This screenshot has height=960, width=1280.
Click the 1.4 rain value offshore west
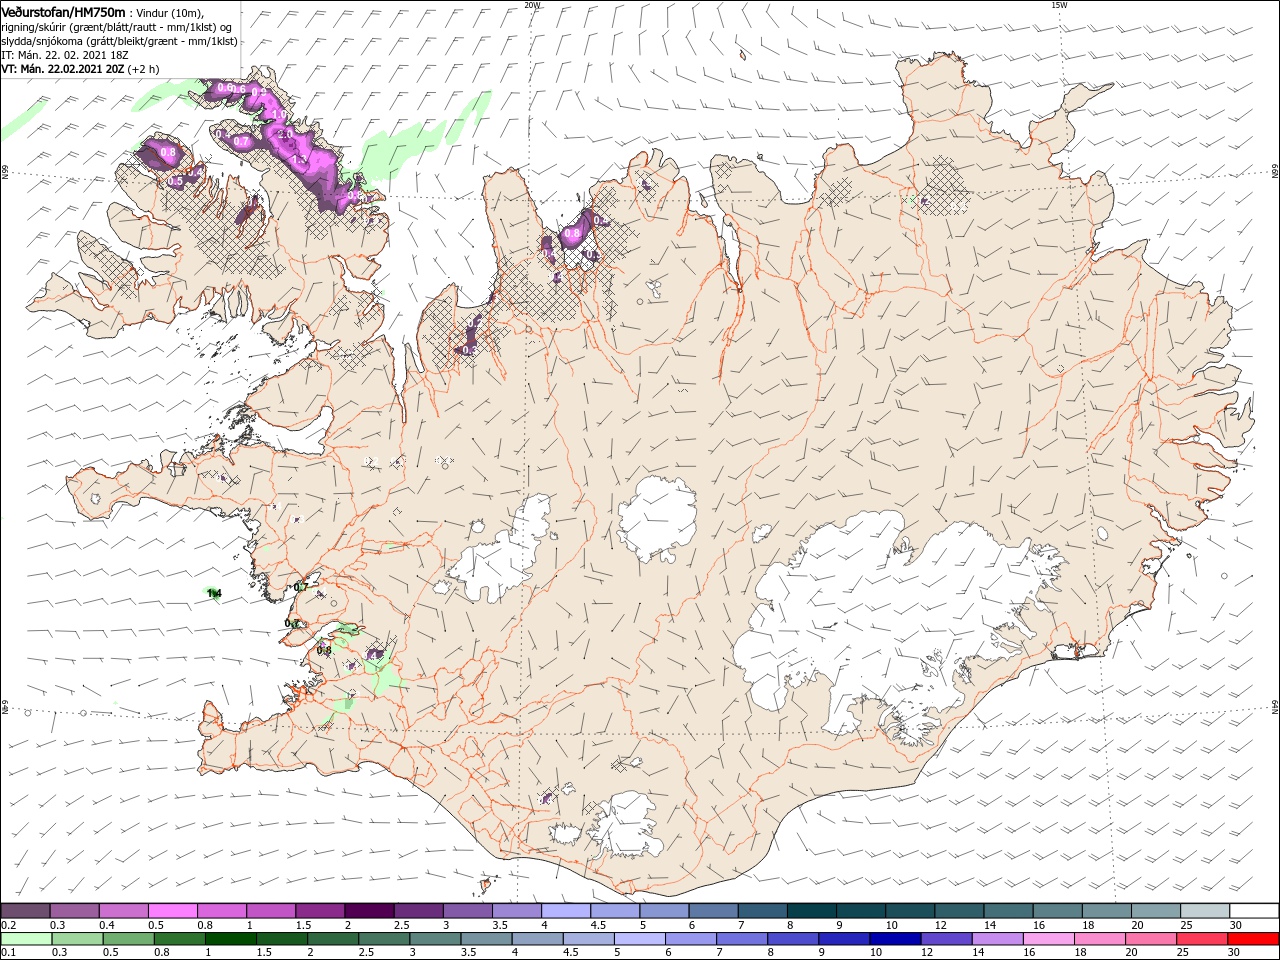tap(214, 594)
